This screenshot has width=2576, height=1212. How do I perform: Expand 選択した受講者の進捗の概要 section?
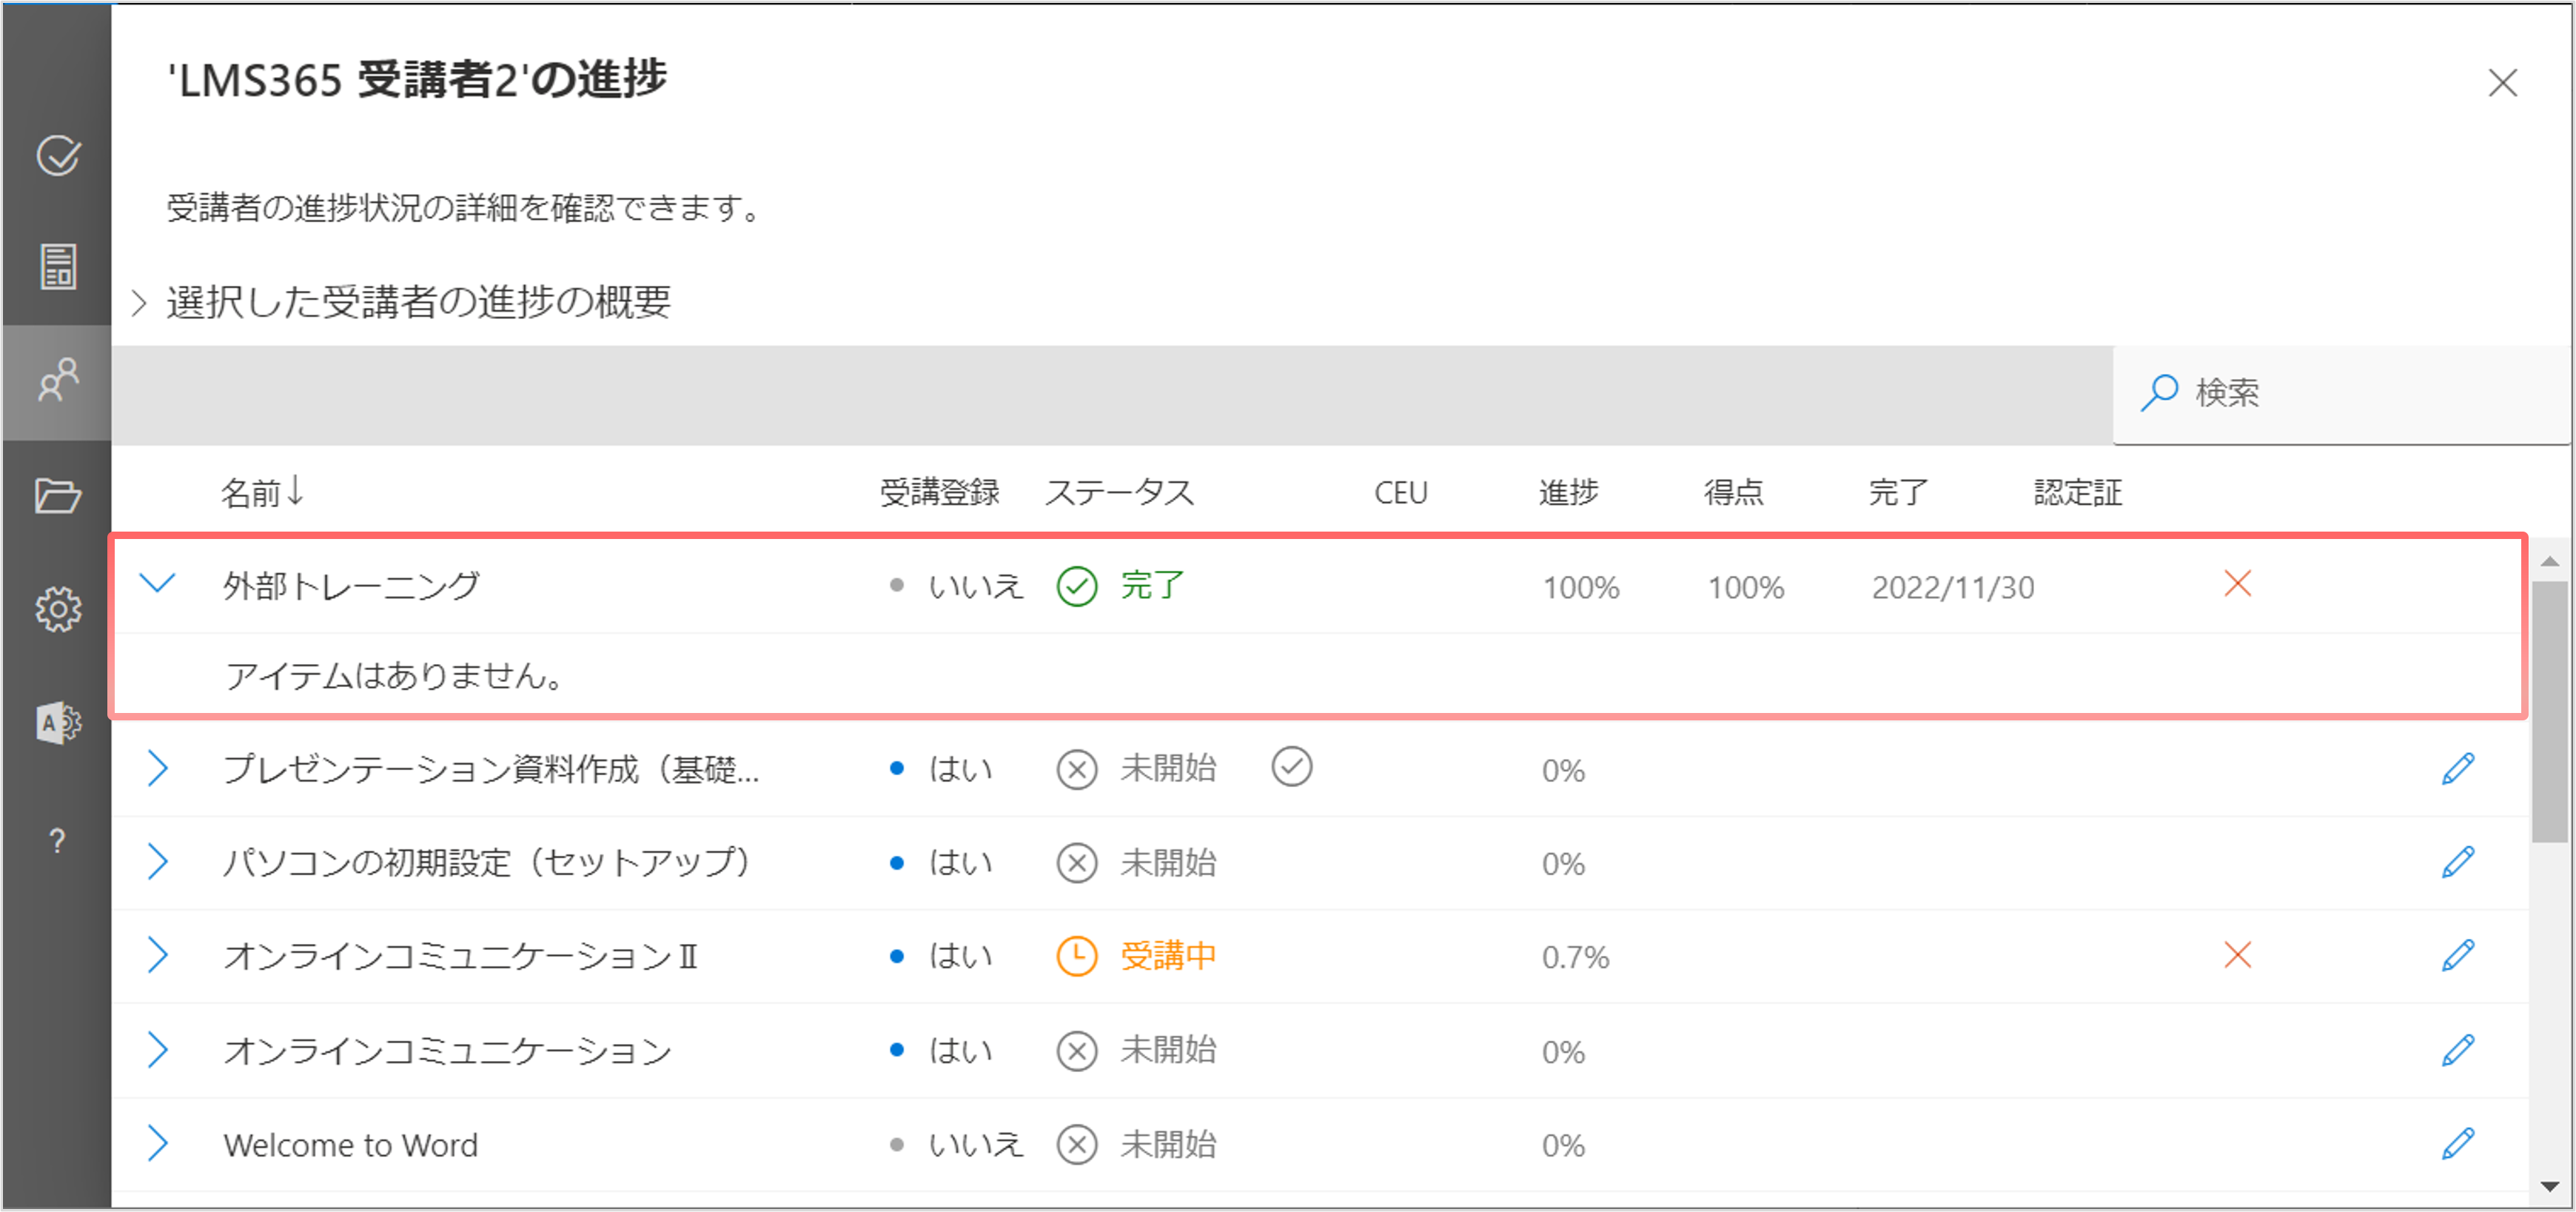click(x=140, y=303)
